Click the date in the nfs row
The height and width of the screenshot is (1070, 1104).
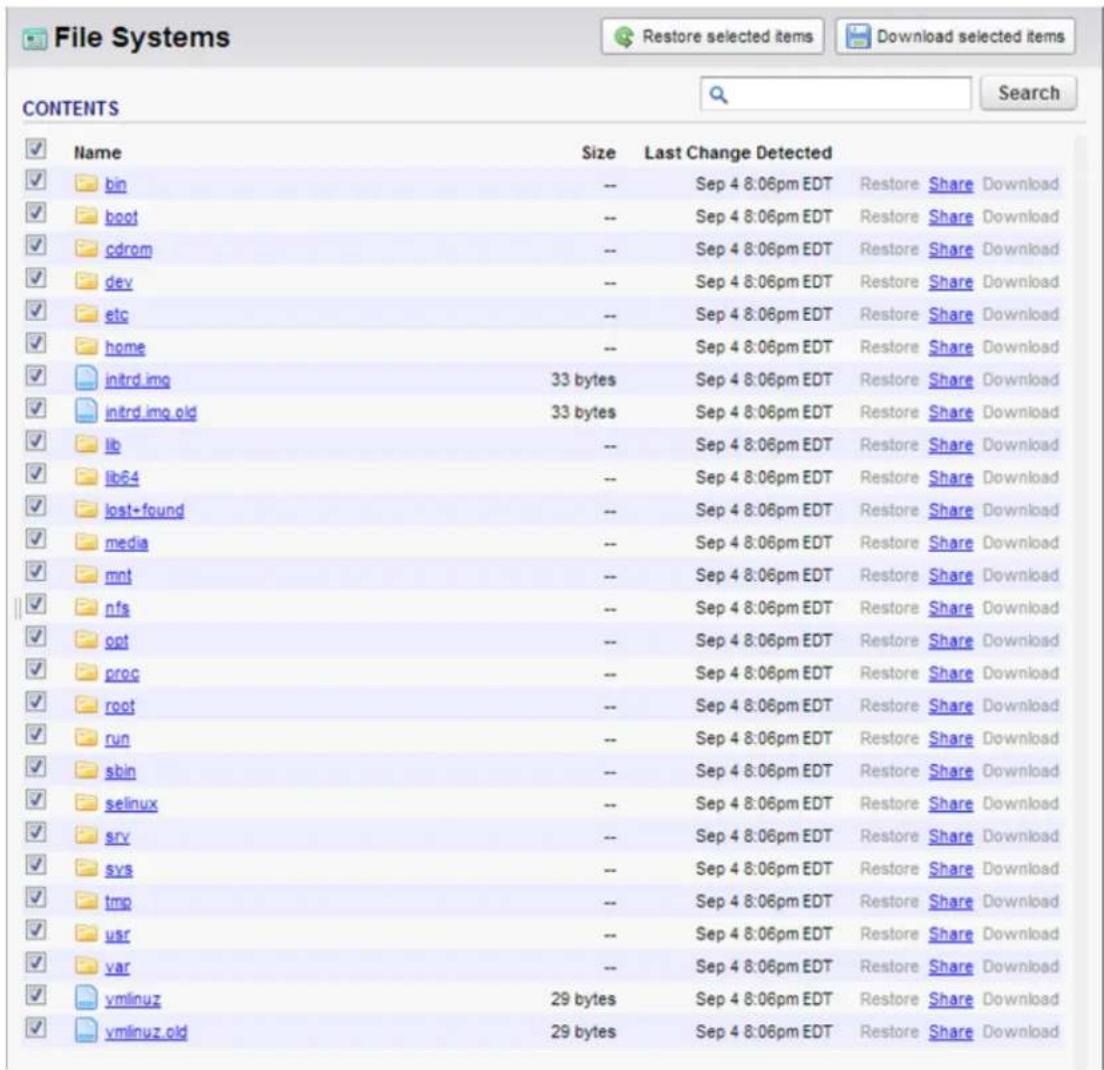point(764,608)
